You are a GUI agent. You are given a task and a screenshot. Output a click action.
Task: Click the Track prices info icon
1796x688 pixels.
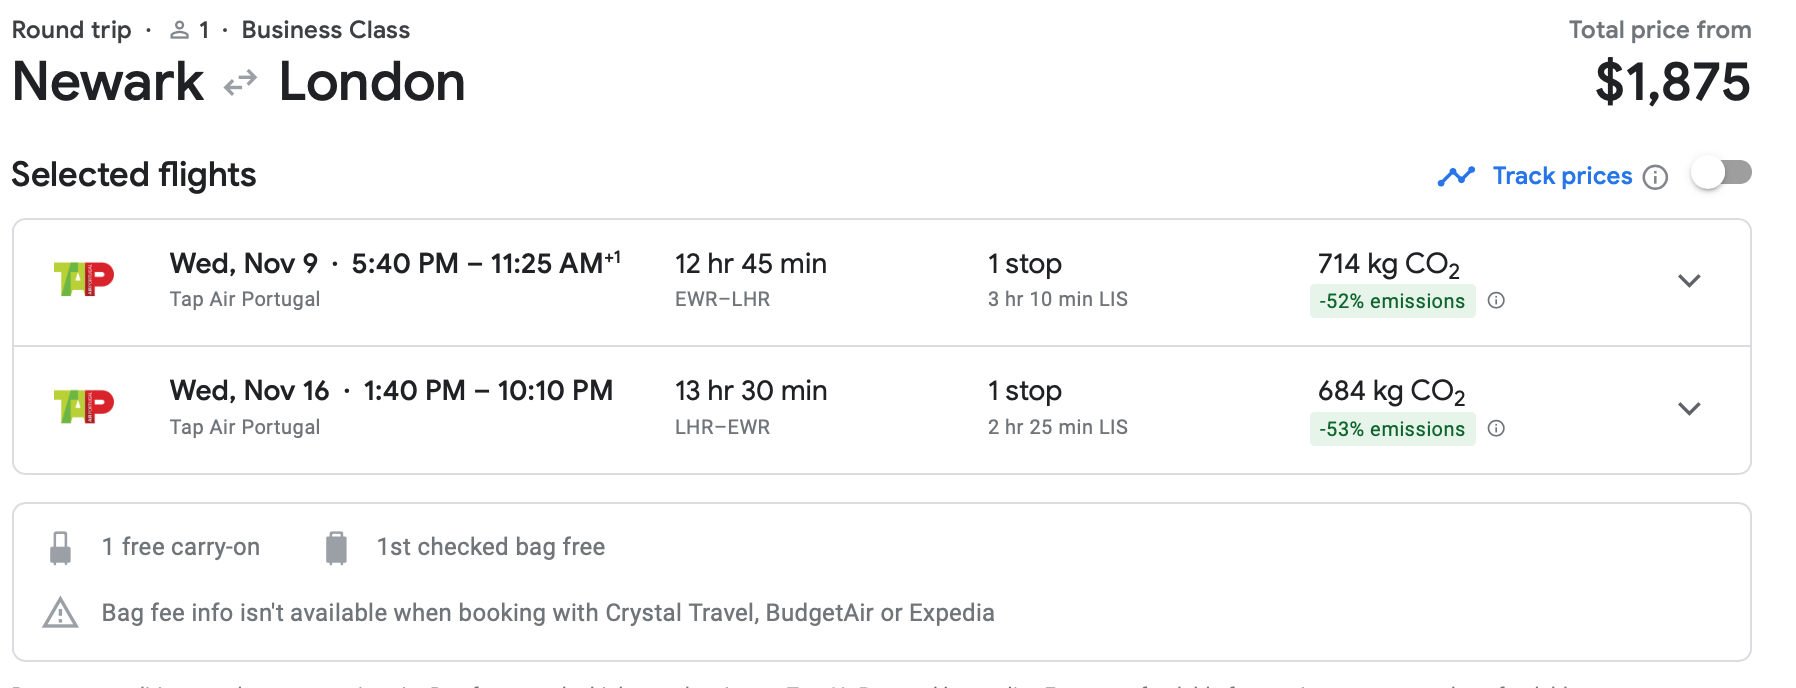point(1656,177)
